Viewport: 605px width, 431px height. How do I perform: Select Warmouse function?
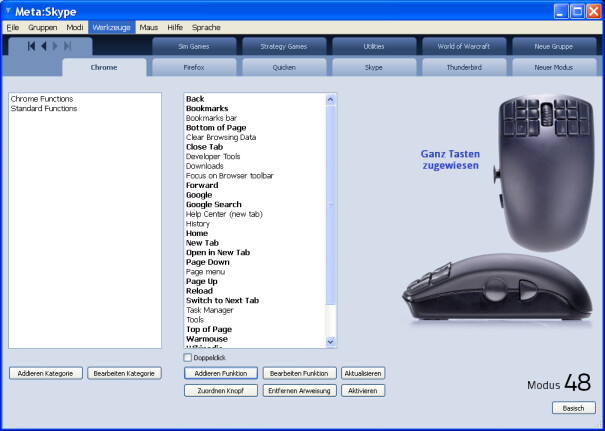(206, 339)
